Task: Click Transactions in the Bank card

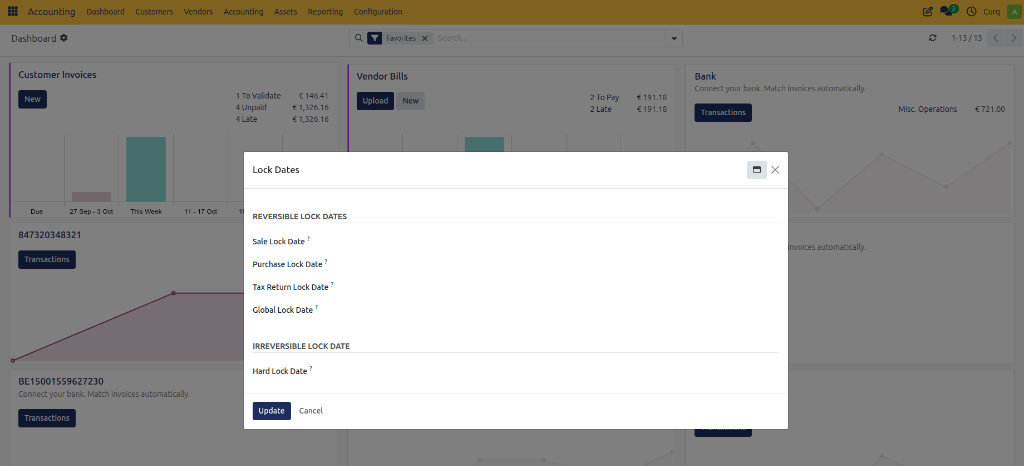Action: 723,112
